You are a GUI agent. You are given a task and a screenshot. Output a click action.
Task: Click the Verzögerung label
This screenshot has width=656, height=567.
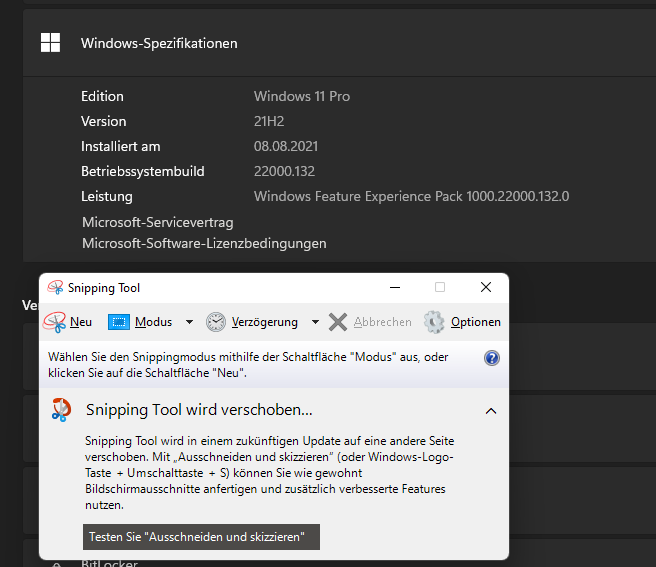(x=264, y=322)
